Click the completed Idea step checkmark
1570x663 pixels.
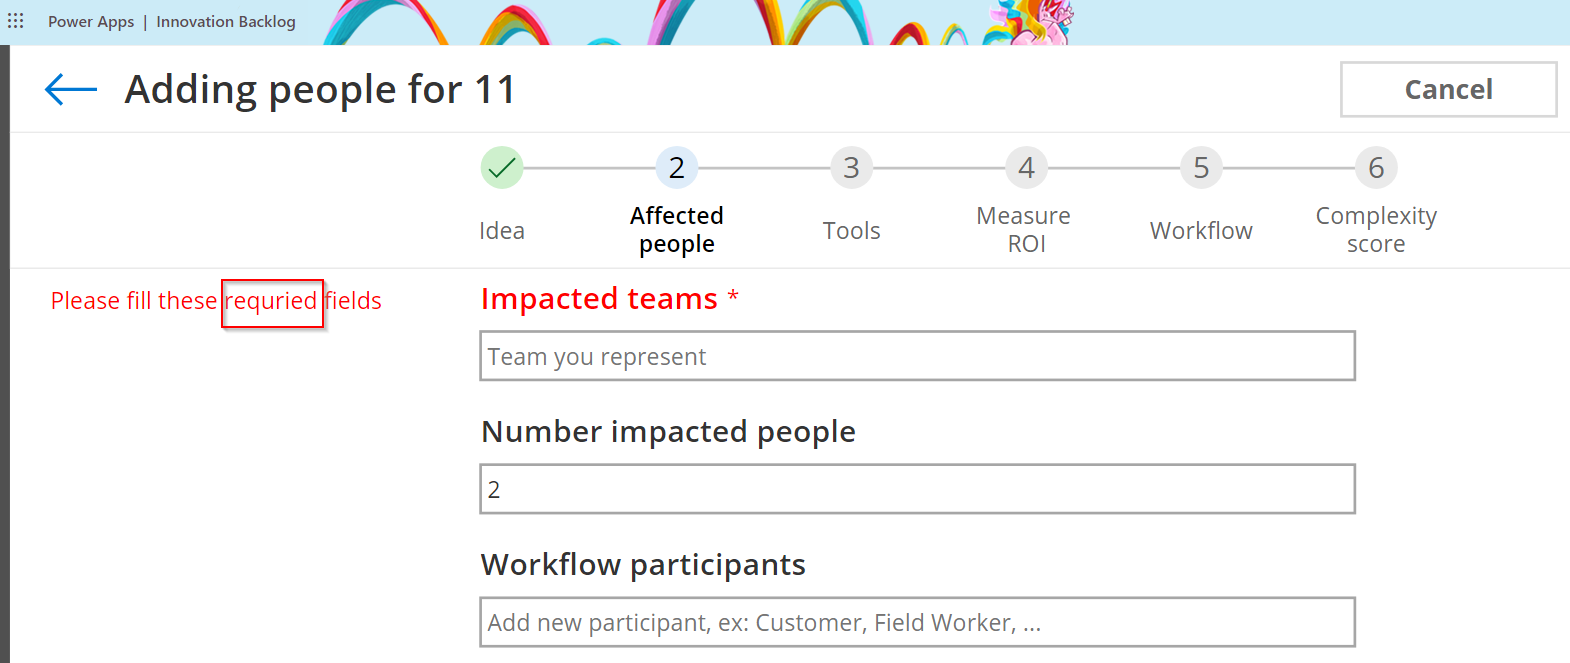[502, 167]
